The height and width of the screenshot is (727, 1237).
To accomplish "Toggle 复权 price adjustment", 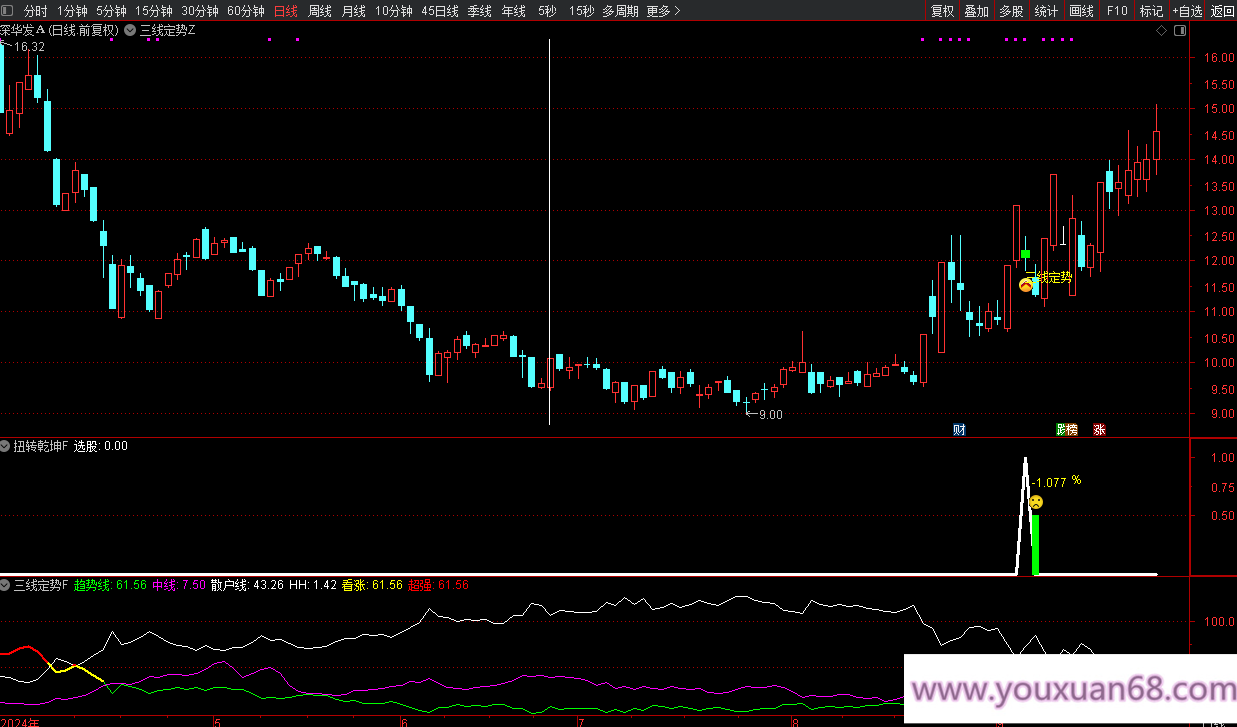I will pos(942,11).
